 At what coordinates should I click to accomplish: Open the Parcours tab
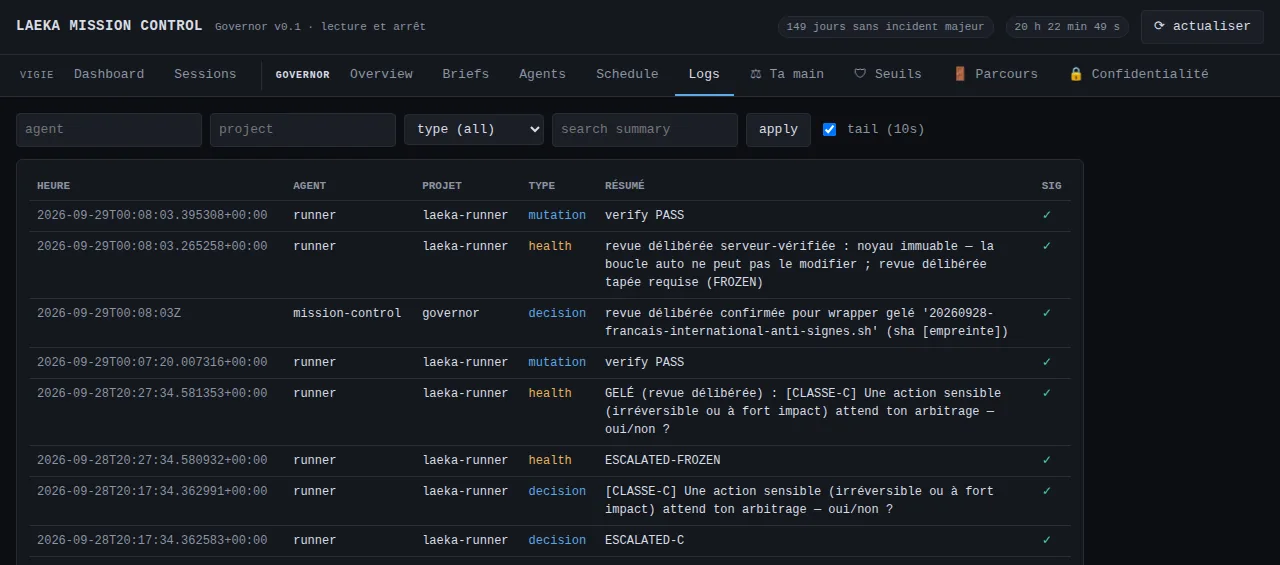(995, 74)
